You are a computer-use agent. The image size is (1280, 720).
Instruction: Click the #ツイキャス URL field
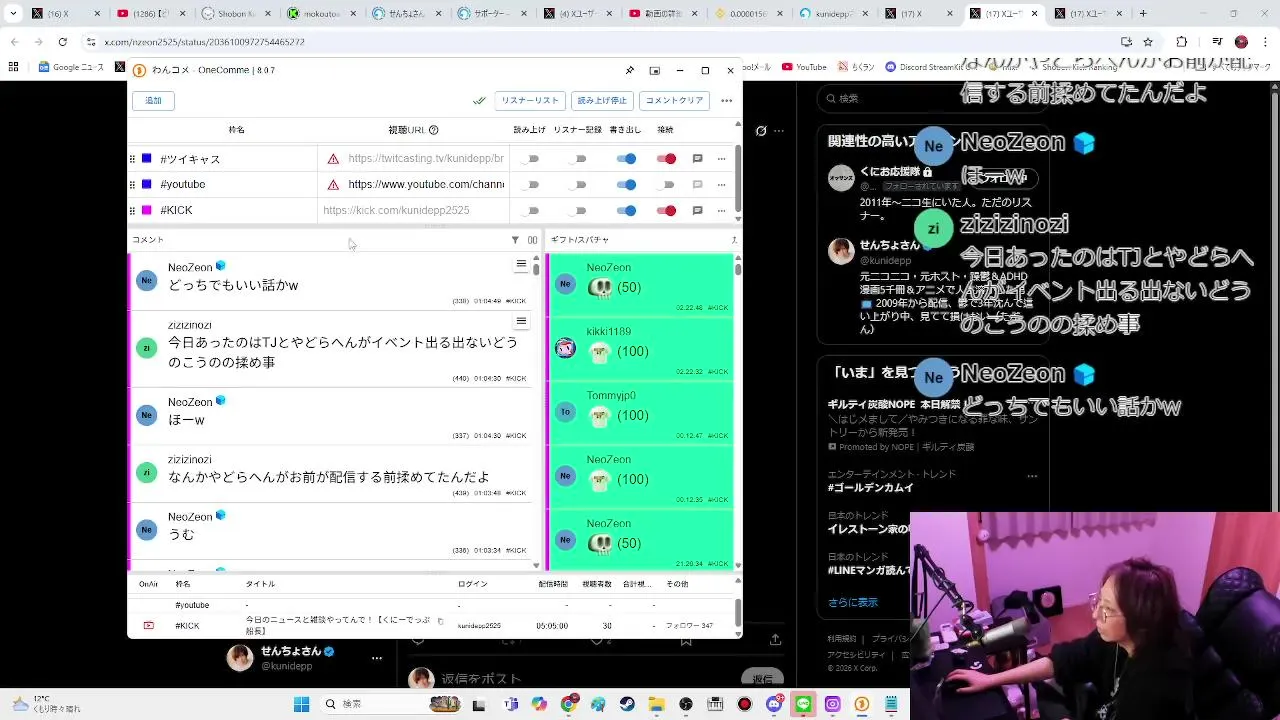[x=426, y=158]
